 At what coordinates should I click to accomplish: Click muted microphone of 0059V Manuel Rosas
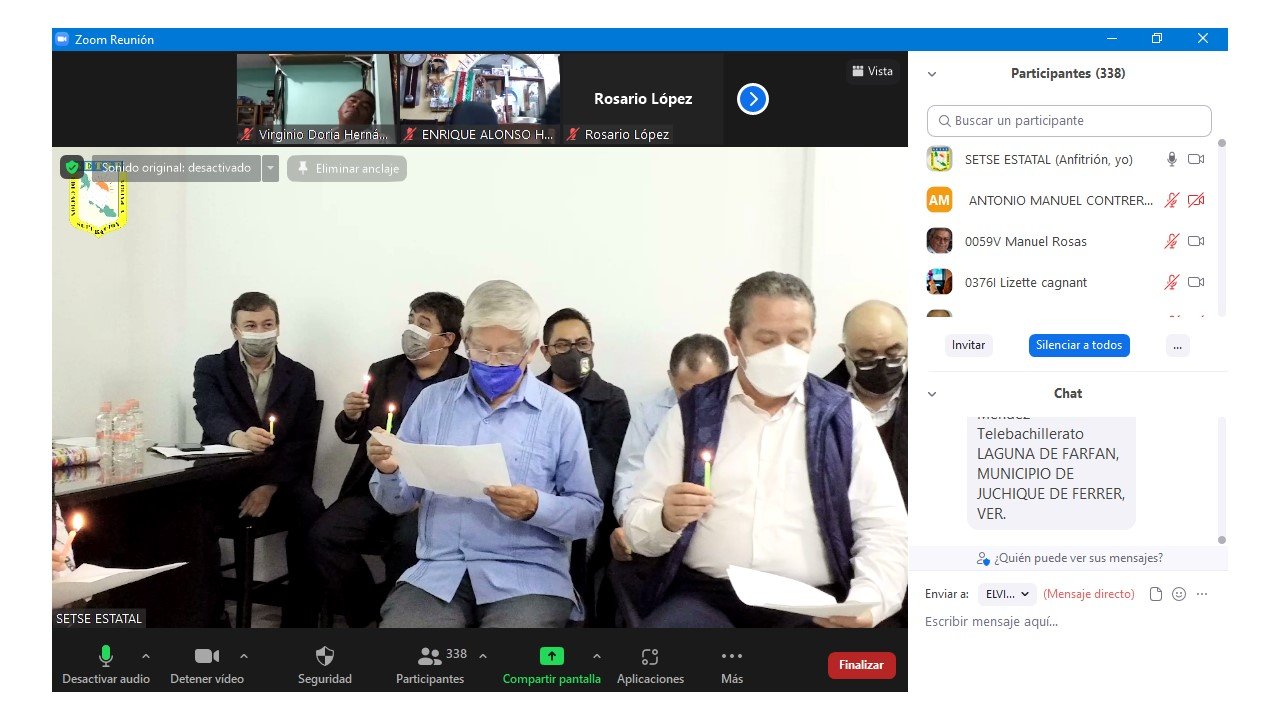[1172, 241]
